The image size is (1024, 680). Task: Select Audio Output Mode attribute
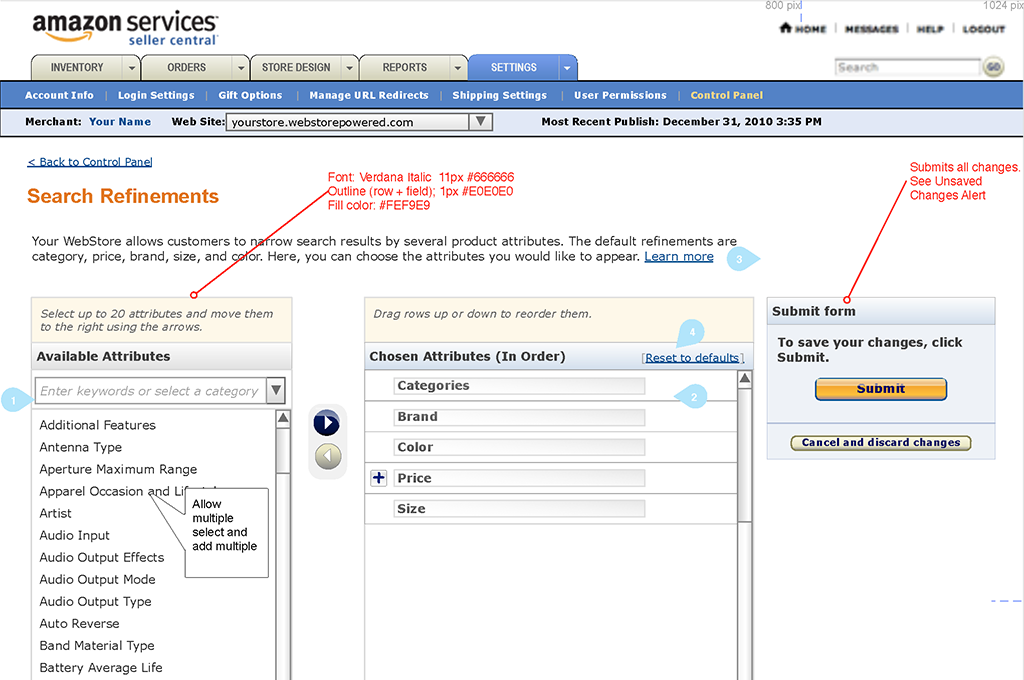97,579
